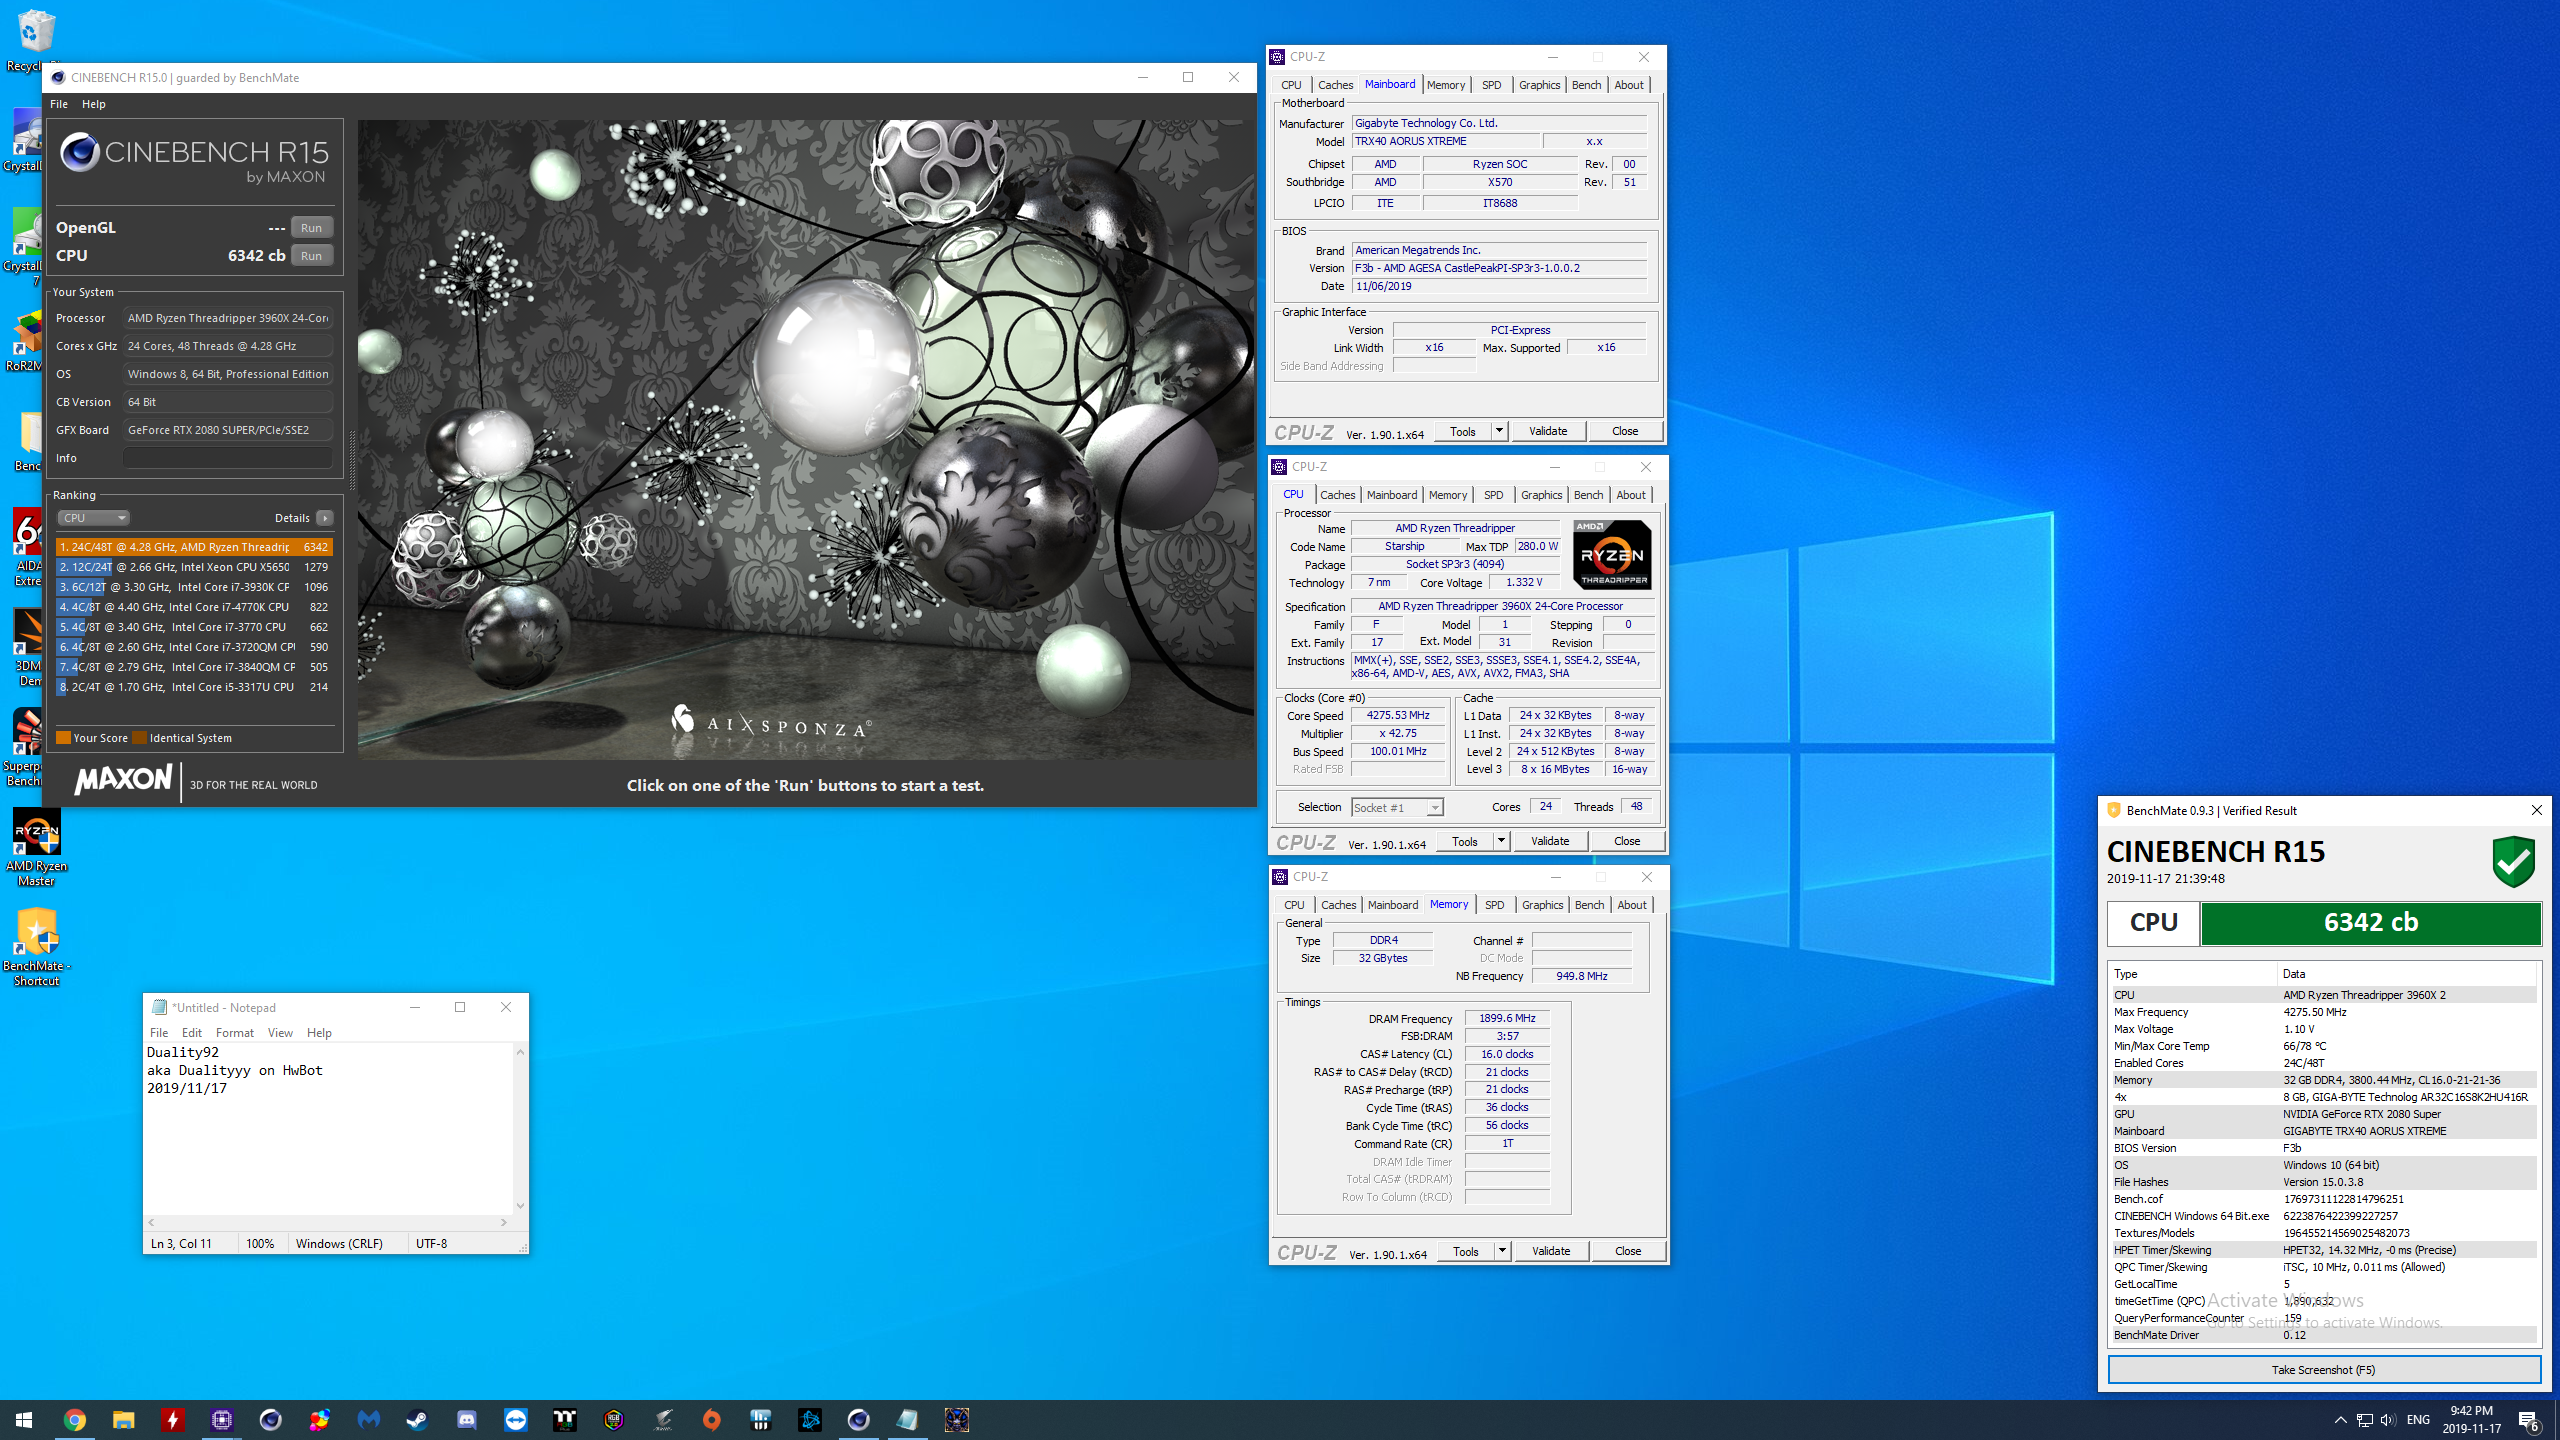This screenshot has width=2560, height=1440.
Task: Click Take Screenshot (F5) in BenchMate
Action: (2323, 1370)
